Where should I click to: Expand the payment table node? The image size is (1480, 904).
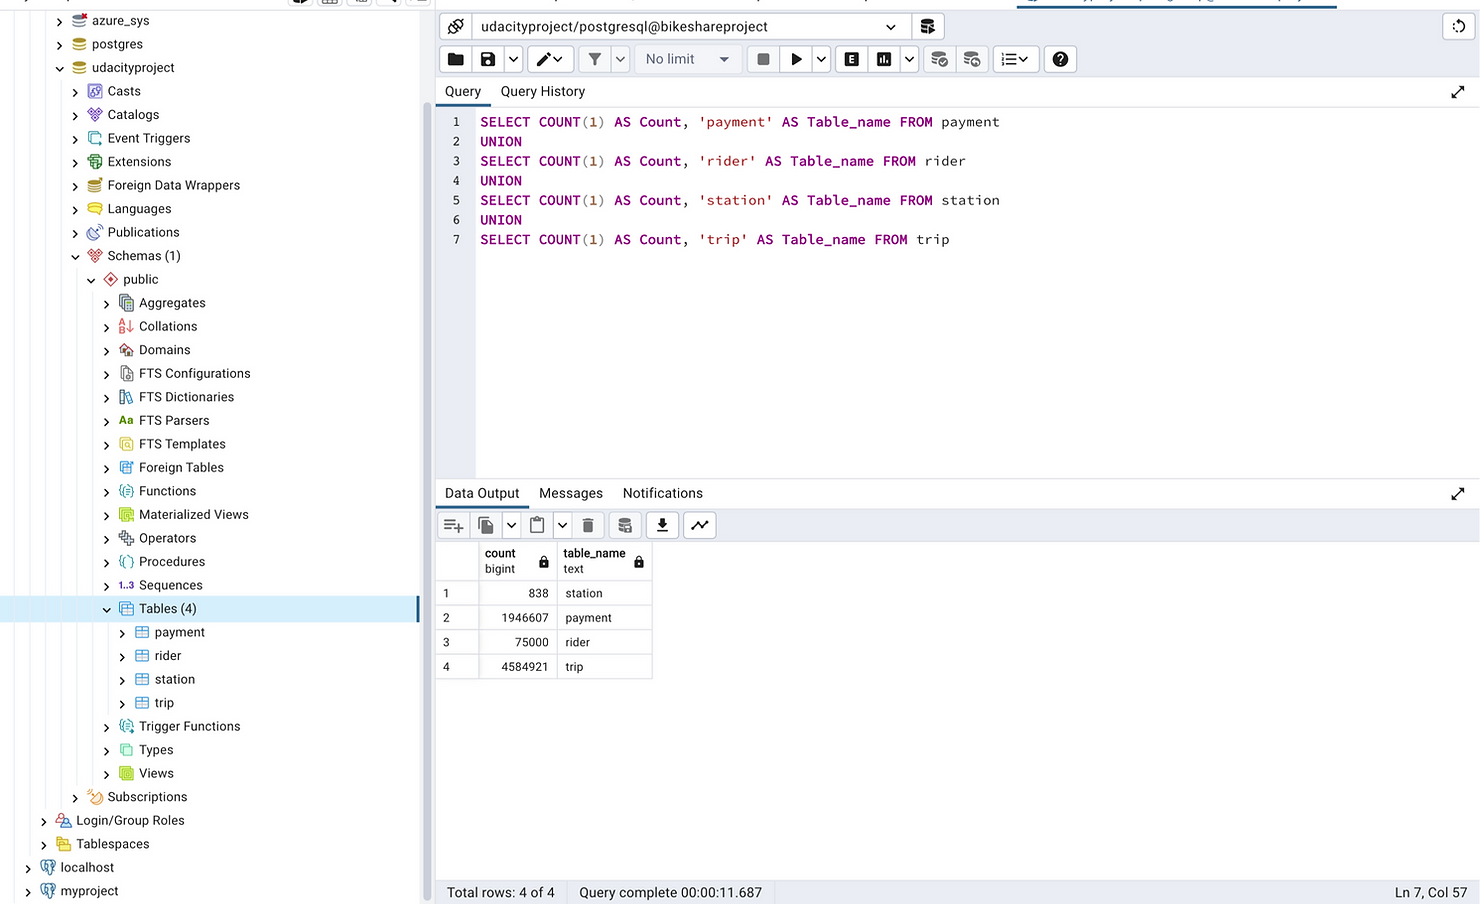(123, 633)
